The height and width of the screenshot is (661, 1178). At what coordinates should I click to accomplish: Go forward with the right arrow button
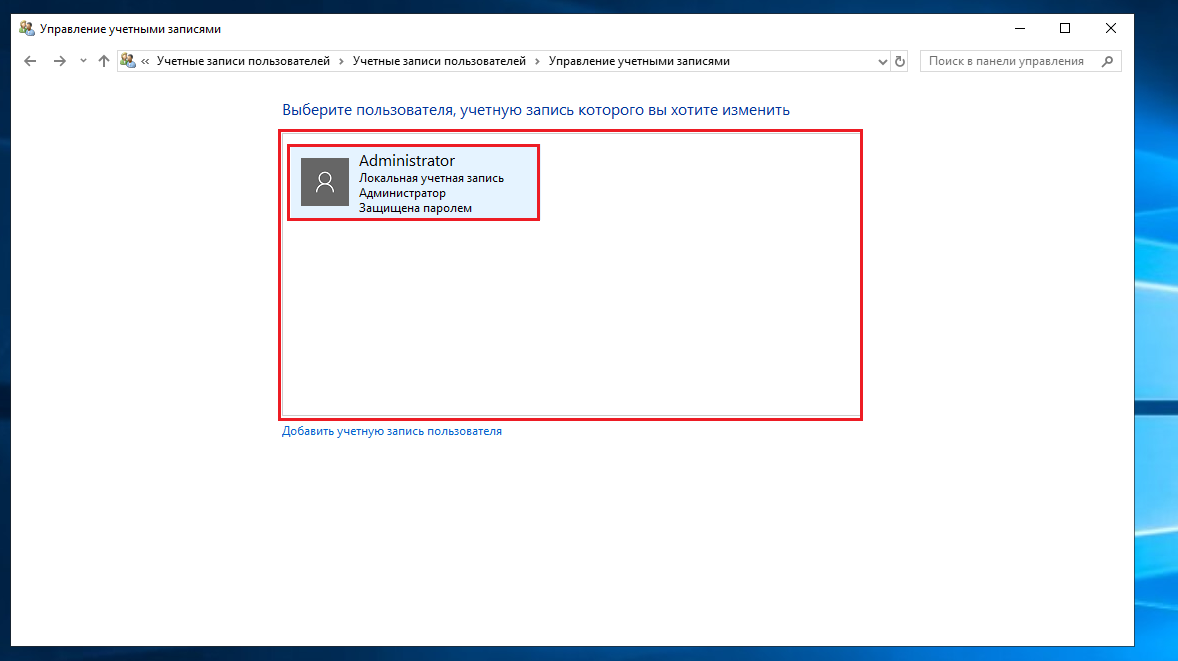coord(59,61)
